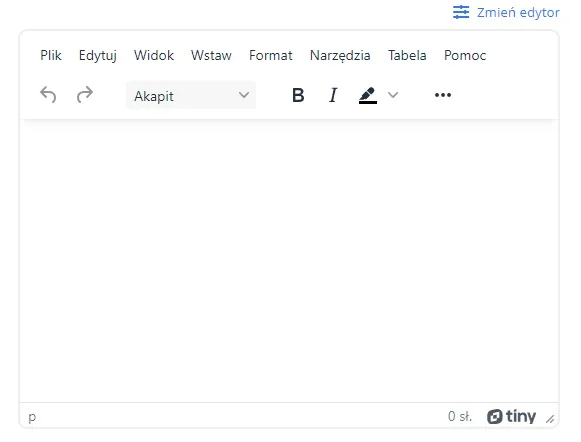The width and height of the screenshot is (581, 442).
Task: Open highlight color picker chevron
Action: 393,95
